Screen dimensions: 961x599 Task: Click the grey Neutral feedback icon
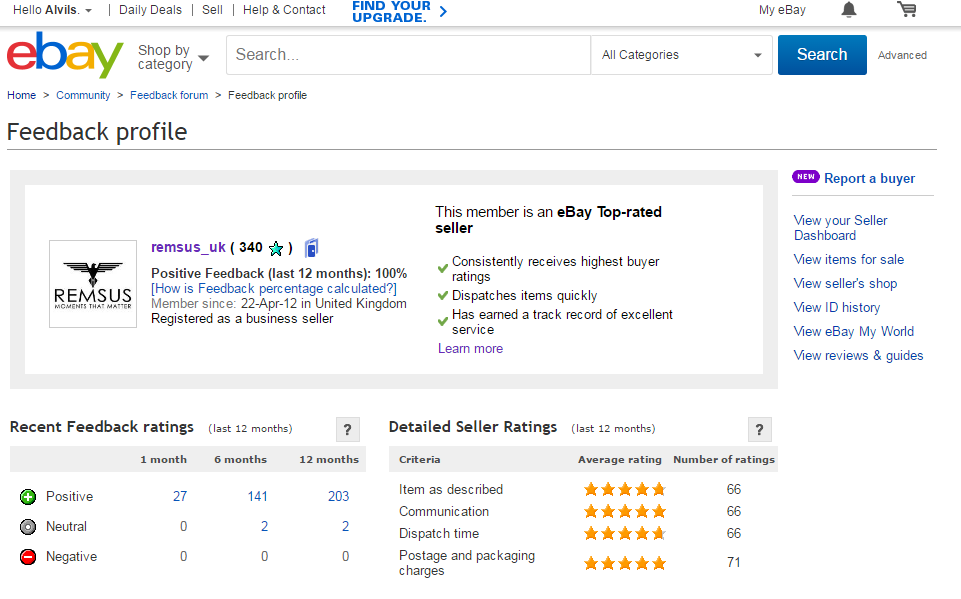click(x=28, y=527)
